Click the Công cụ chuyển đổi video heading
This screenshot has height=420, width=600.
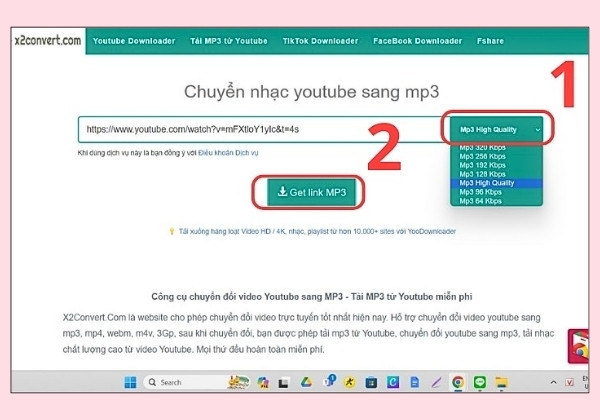coord(311,296)
